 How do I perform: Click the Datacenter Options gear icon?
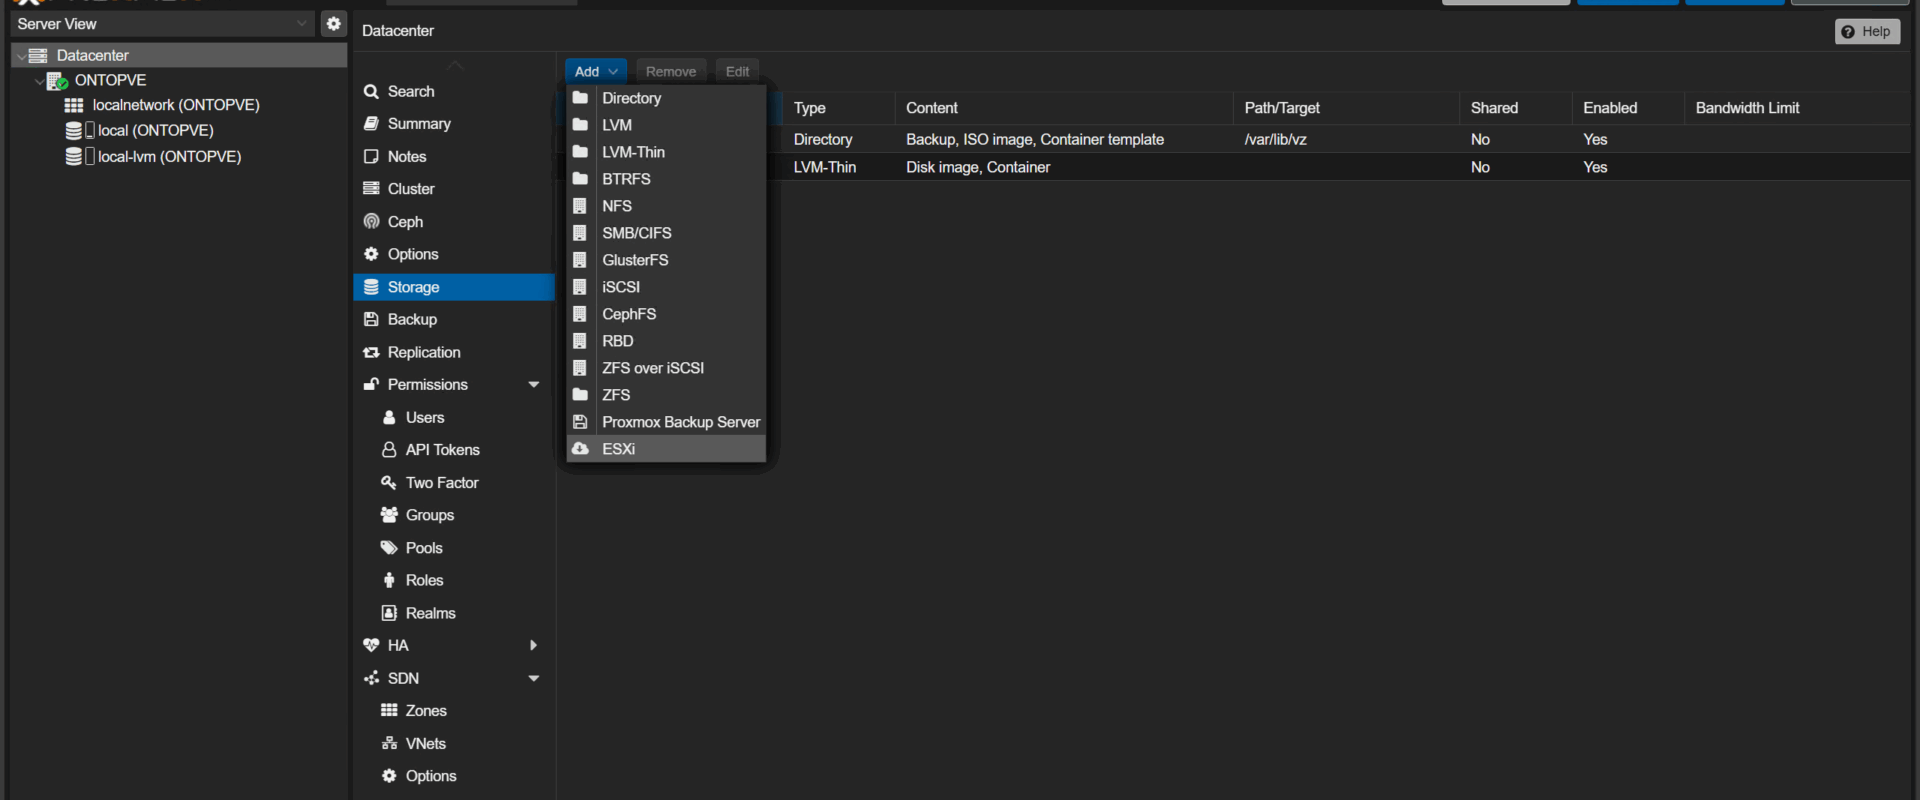[x=371, y=254]
